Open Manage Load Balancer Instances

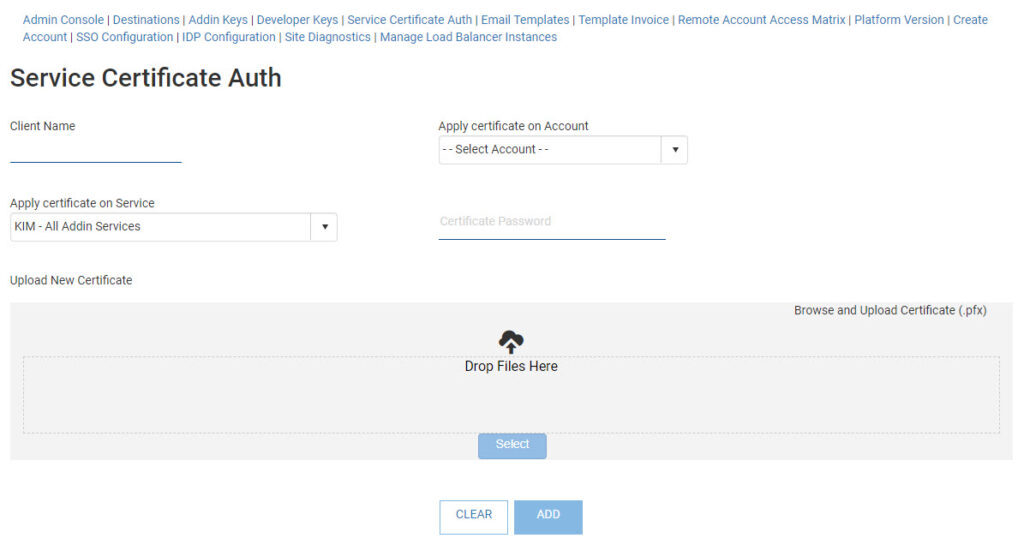pos(468,37)
